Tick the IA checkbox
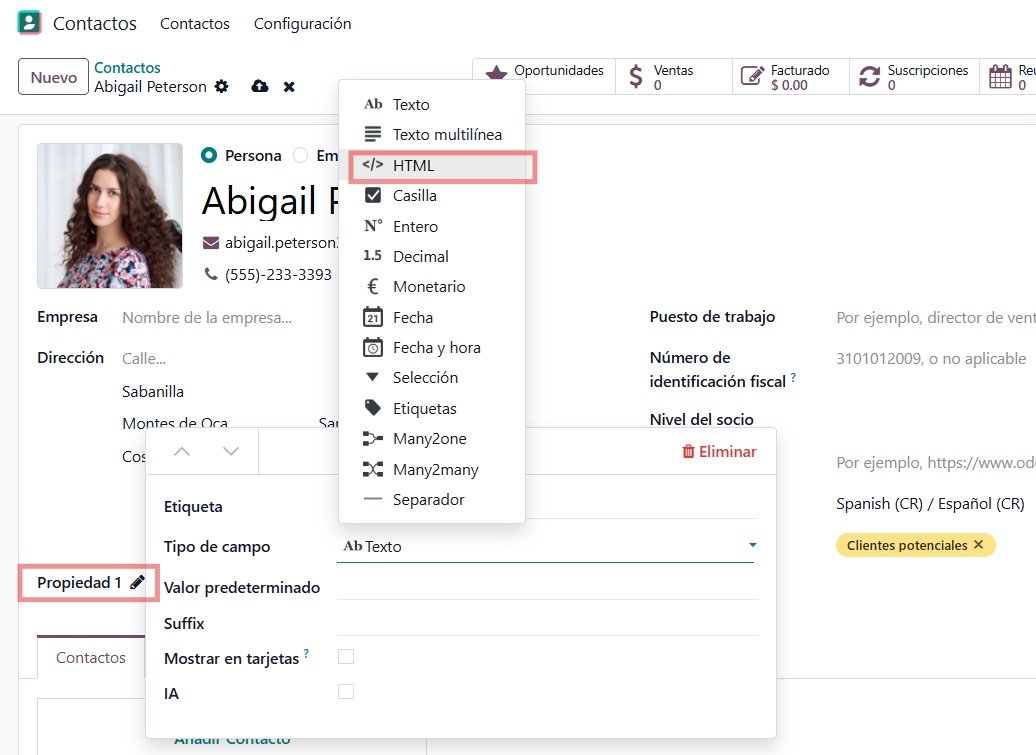 (x=346, y=692)
